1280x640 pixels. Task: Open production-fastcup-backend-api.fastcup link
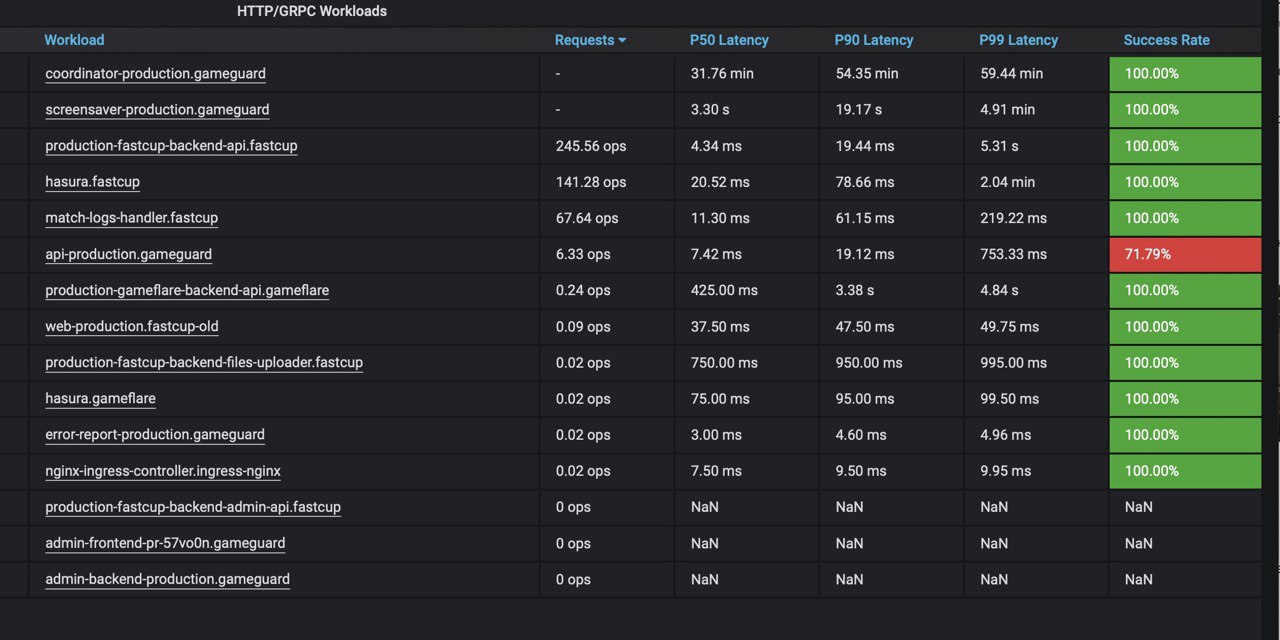(171, 146)
